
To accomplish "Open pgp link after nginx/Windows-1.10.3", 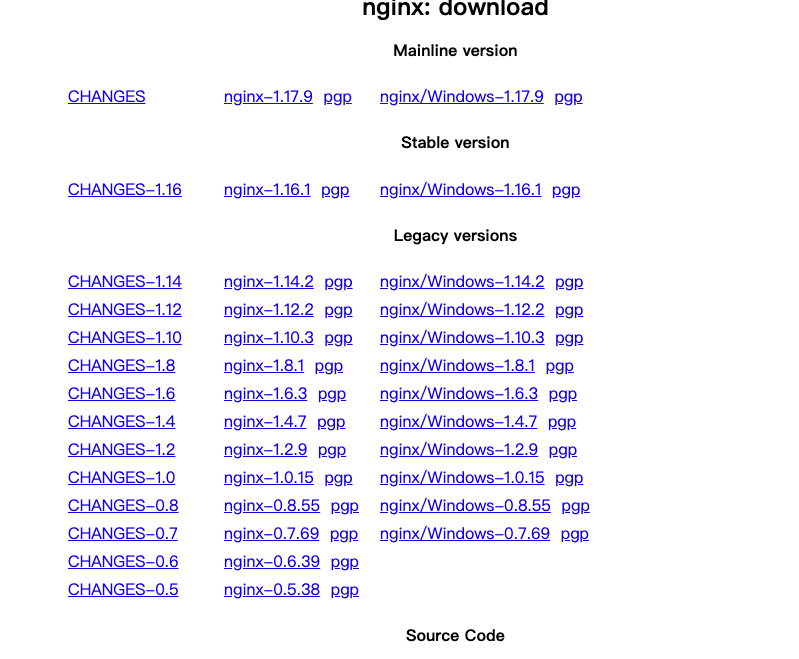I will coord(569,338).
